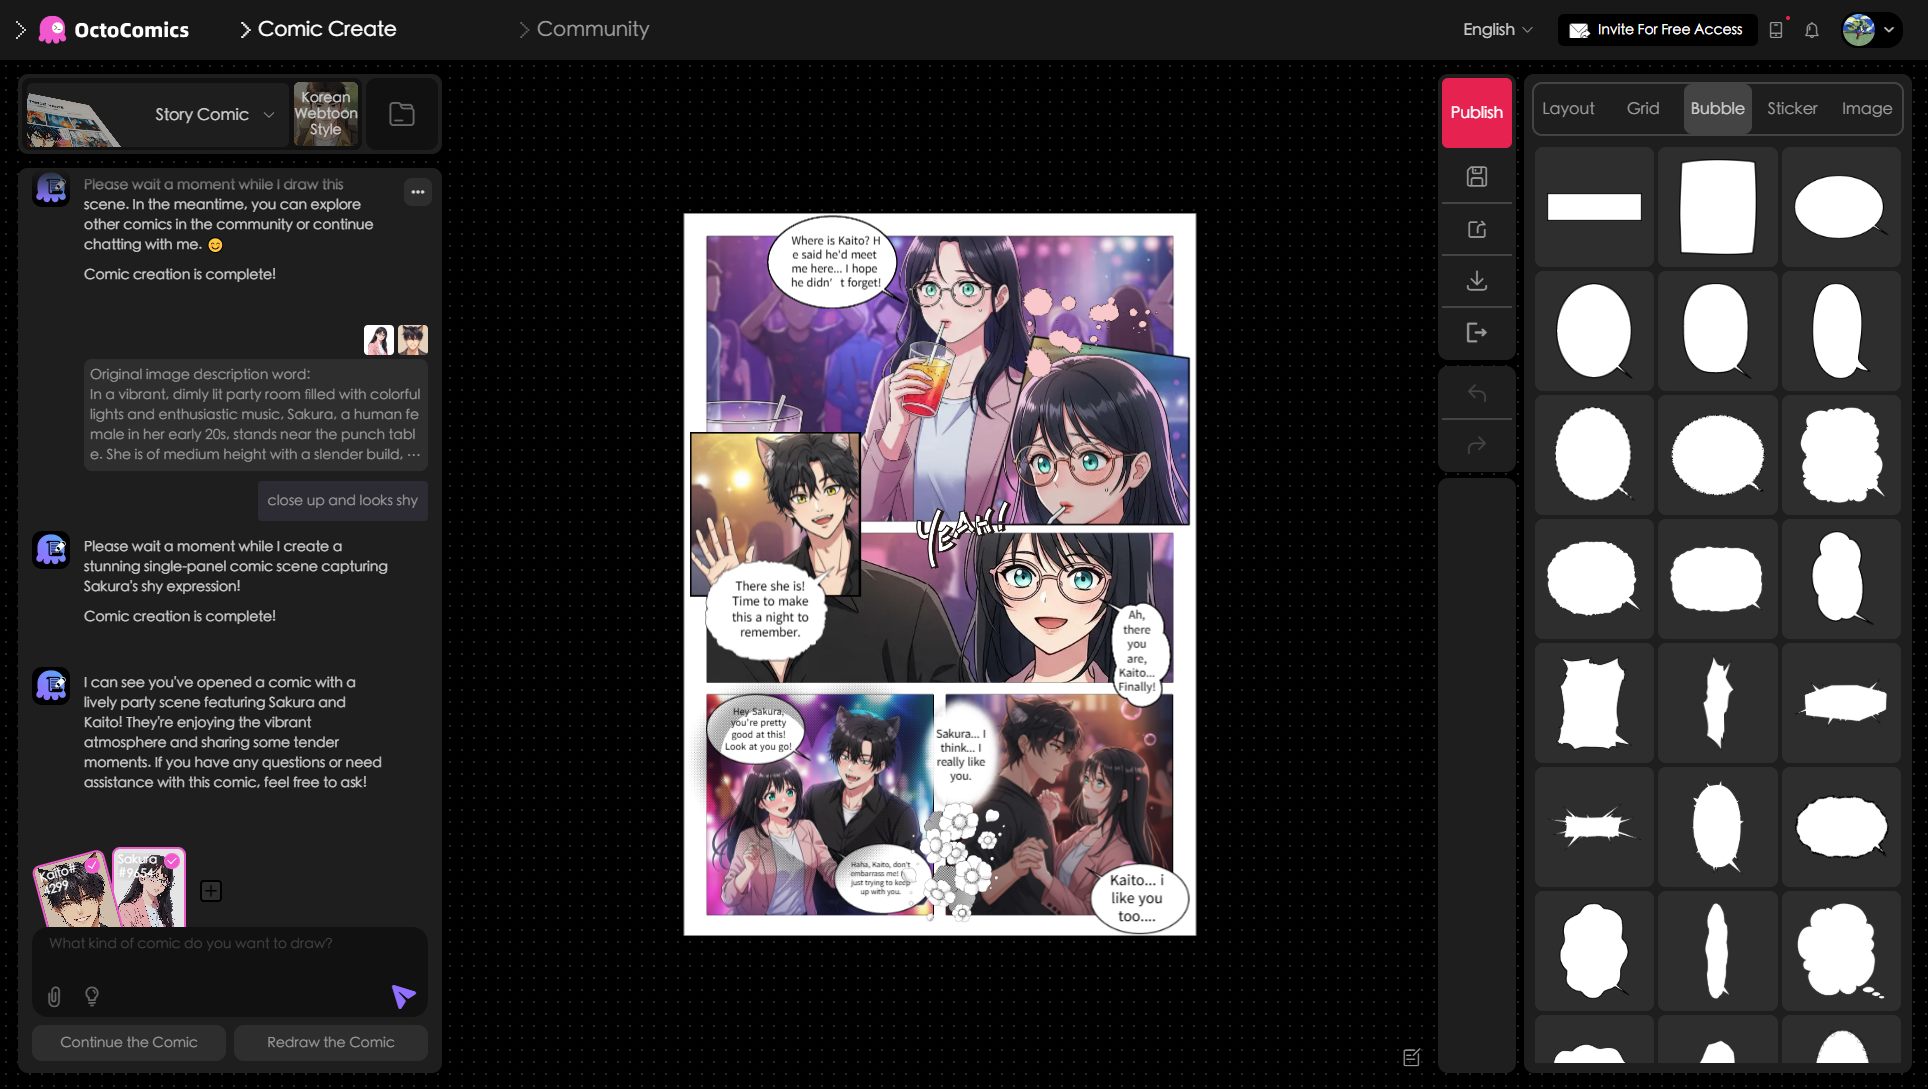Open the share icon in the right toolbar
The height and width of the screenshot is (1089, 1928).
[x=1477, y=229]
